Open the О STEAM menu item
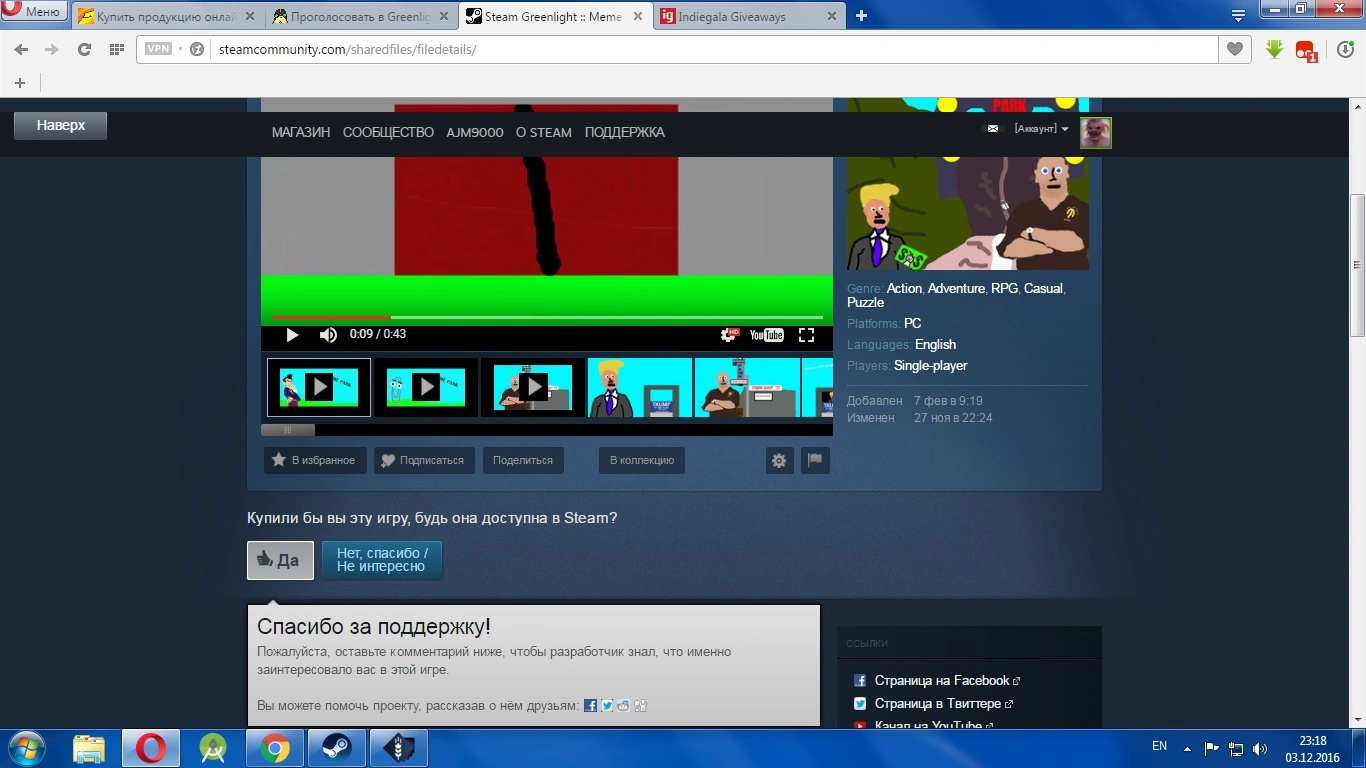This screenshot has width=1366, height=768. click(x=544, y=132)
